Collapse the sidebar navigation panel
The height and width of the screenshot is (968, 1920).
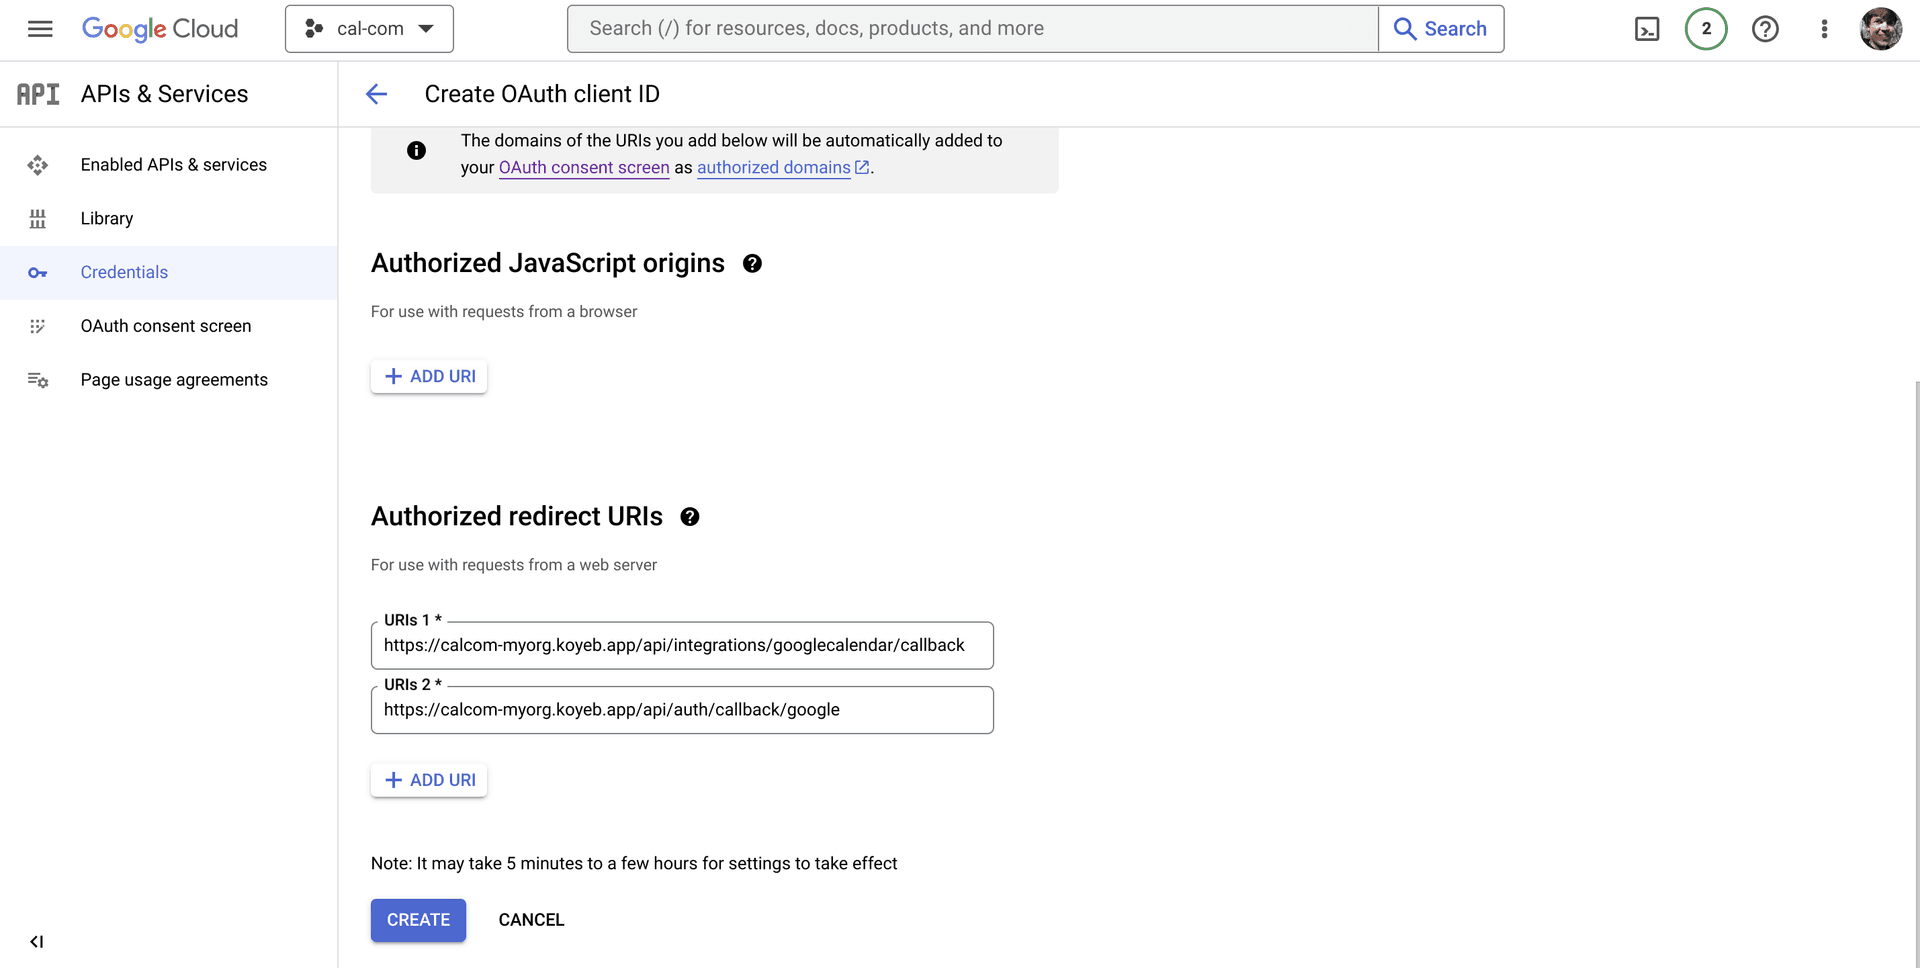click(37, 941)
